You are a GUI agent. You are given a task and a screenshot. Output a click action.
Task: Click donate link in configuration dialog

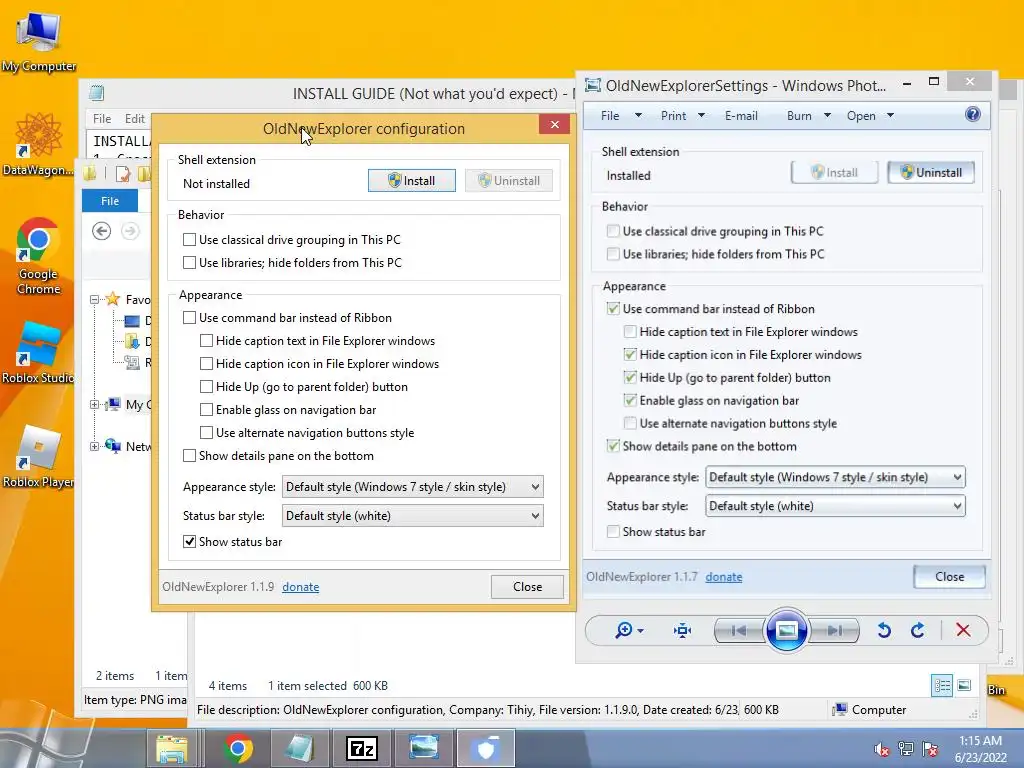pos(300,587)
